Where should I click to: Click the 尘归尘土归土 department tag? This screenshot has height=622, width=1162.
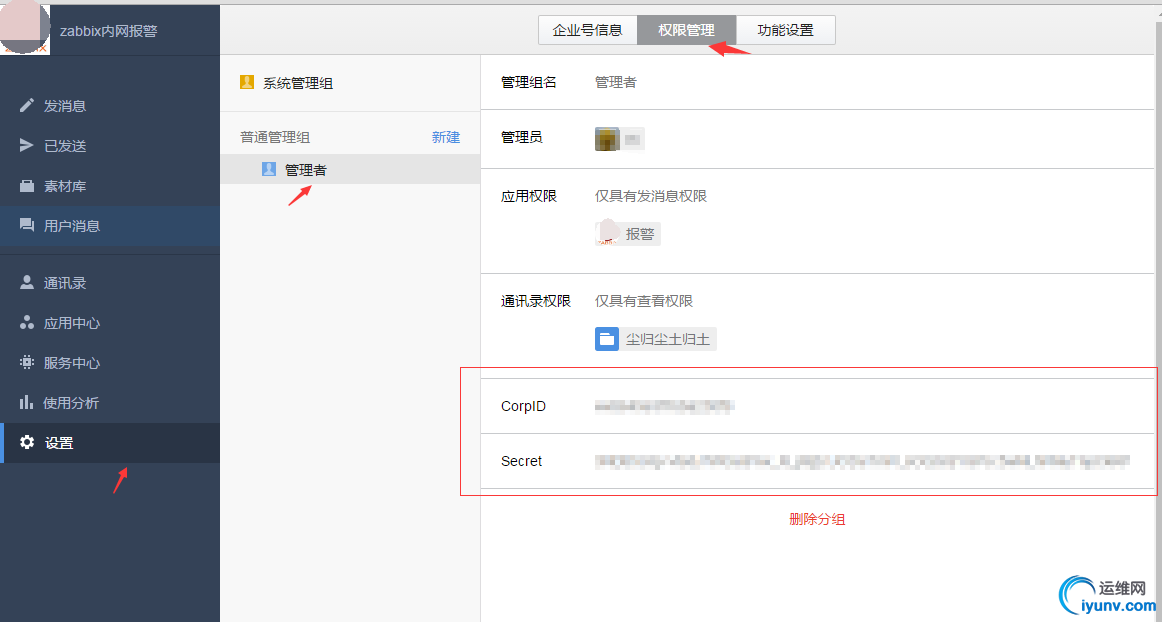656,340
